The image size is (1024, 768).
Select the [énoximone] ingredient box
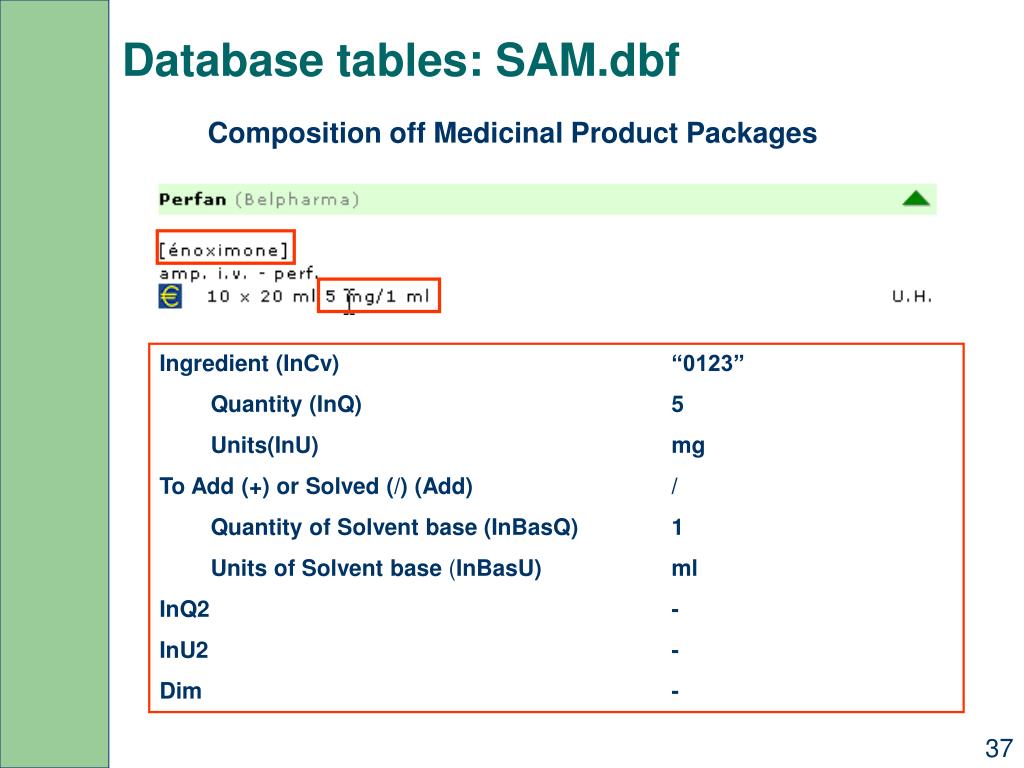[225, 247]
